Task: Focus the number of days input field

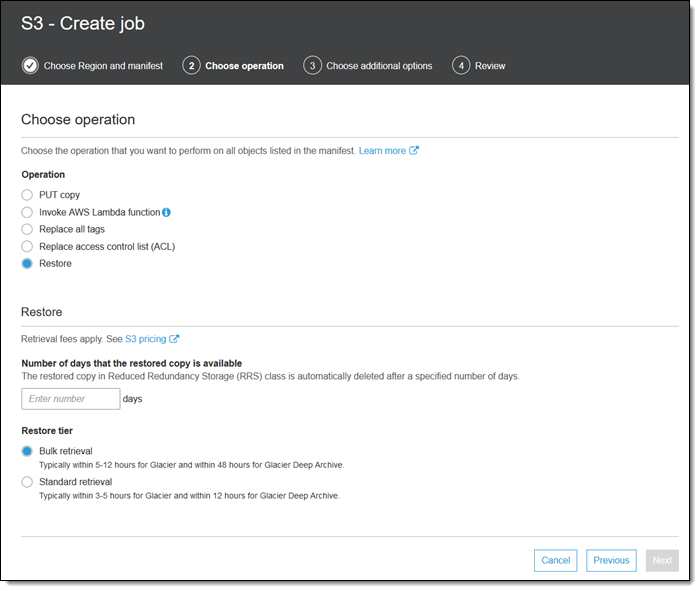Action: 71,399
